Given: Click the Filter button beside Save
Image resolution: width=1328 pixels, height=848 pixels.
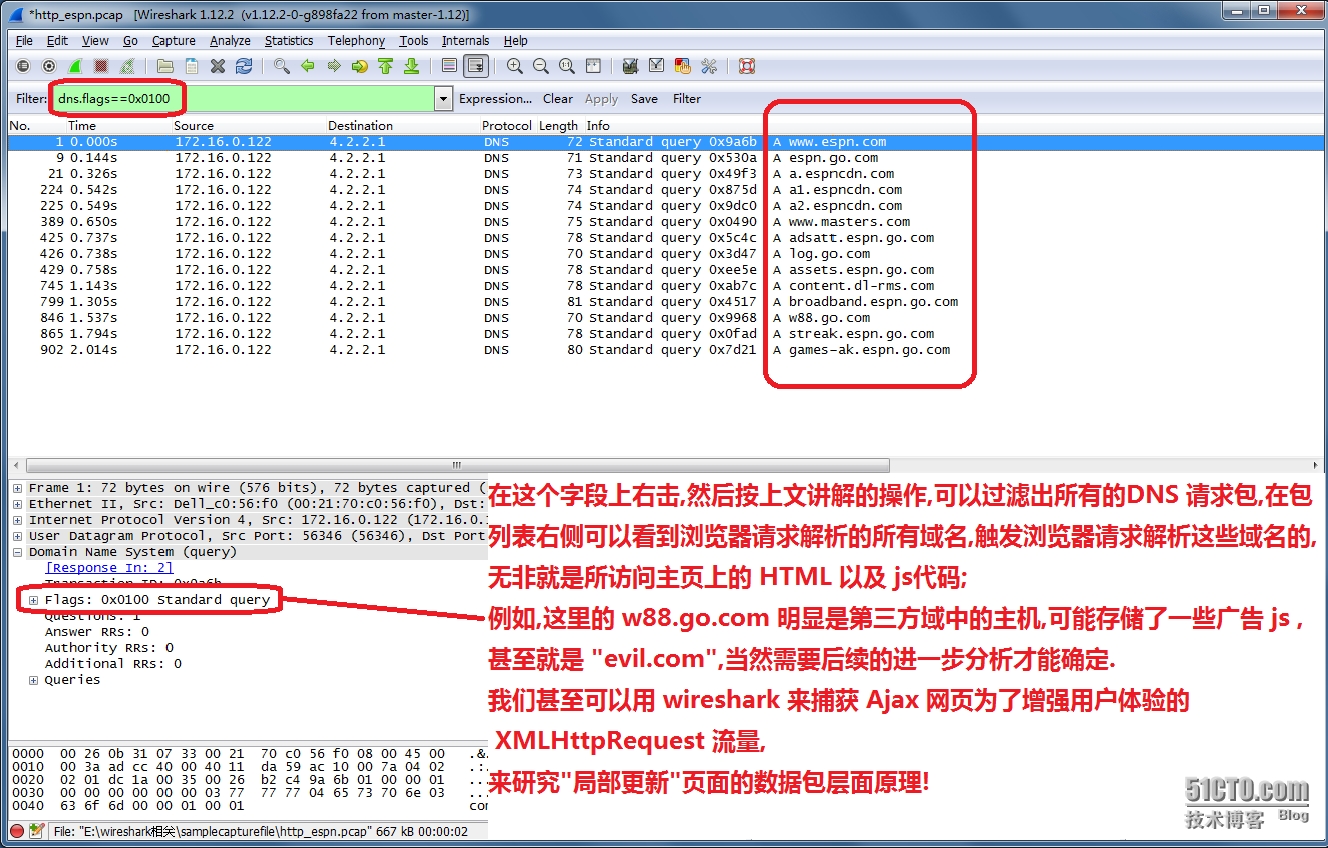Looking at the screenshot, I should (687, 99).
